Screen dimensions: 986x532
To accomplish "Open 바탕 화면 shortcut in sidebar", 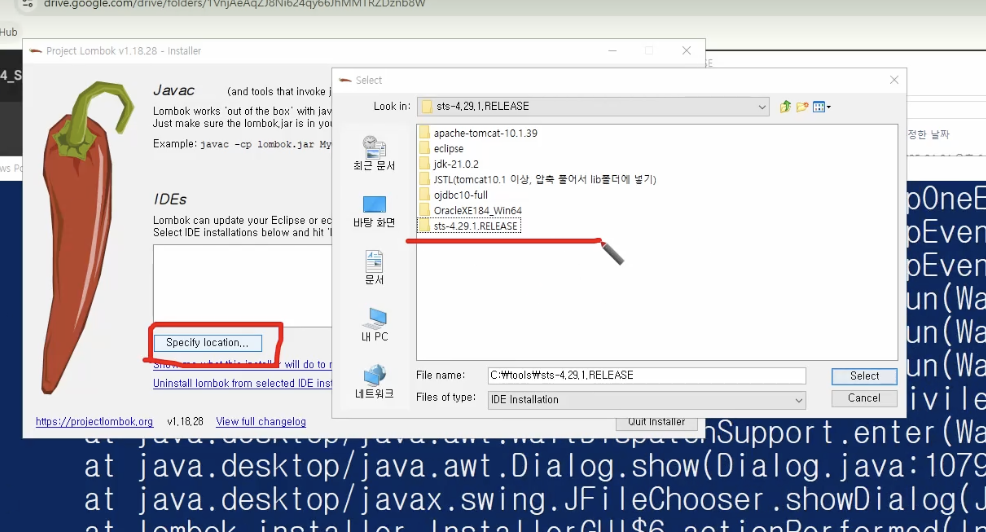I will [x=374, y=212].
